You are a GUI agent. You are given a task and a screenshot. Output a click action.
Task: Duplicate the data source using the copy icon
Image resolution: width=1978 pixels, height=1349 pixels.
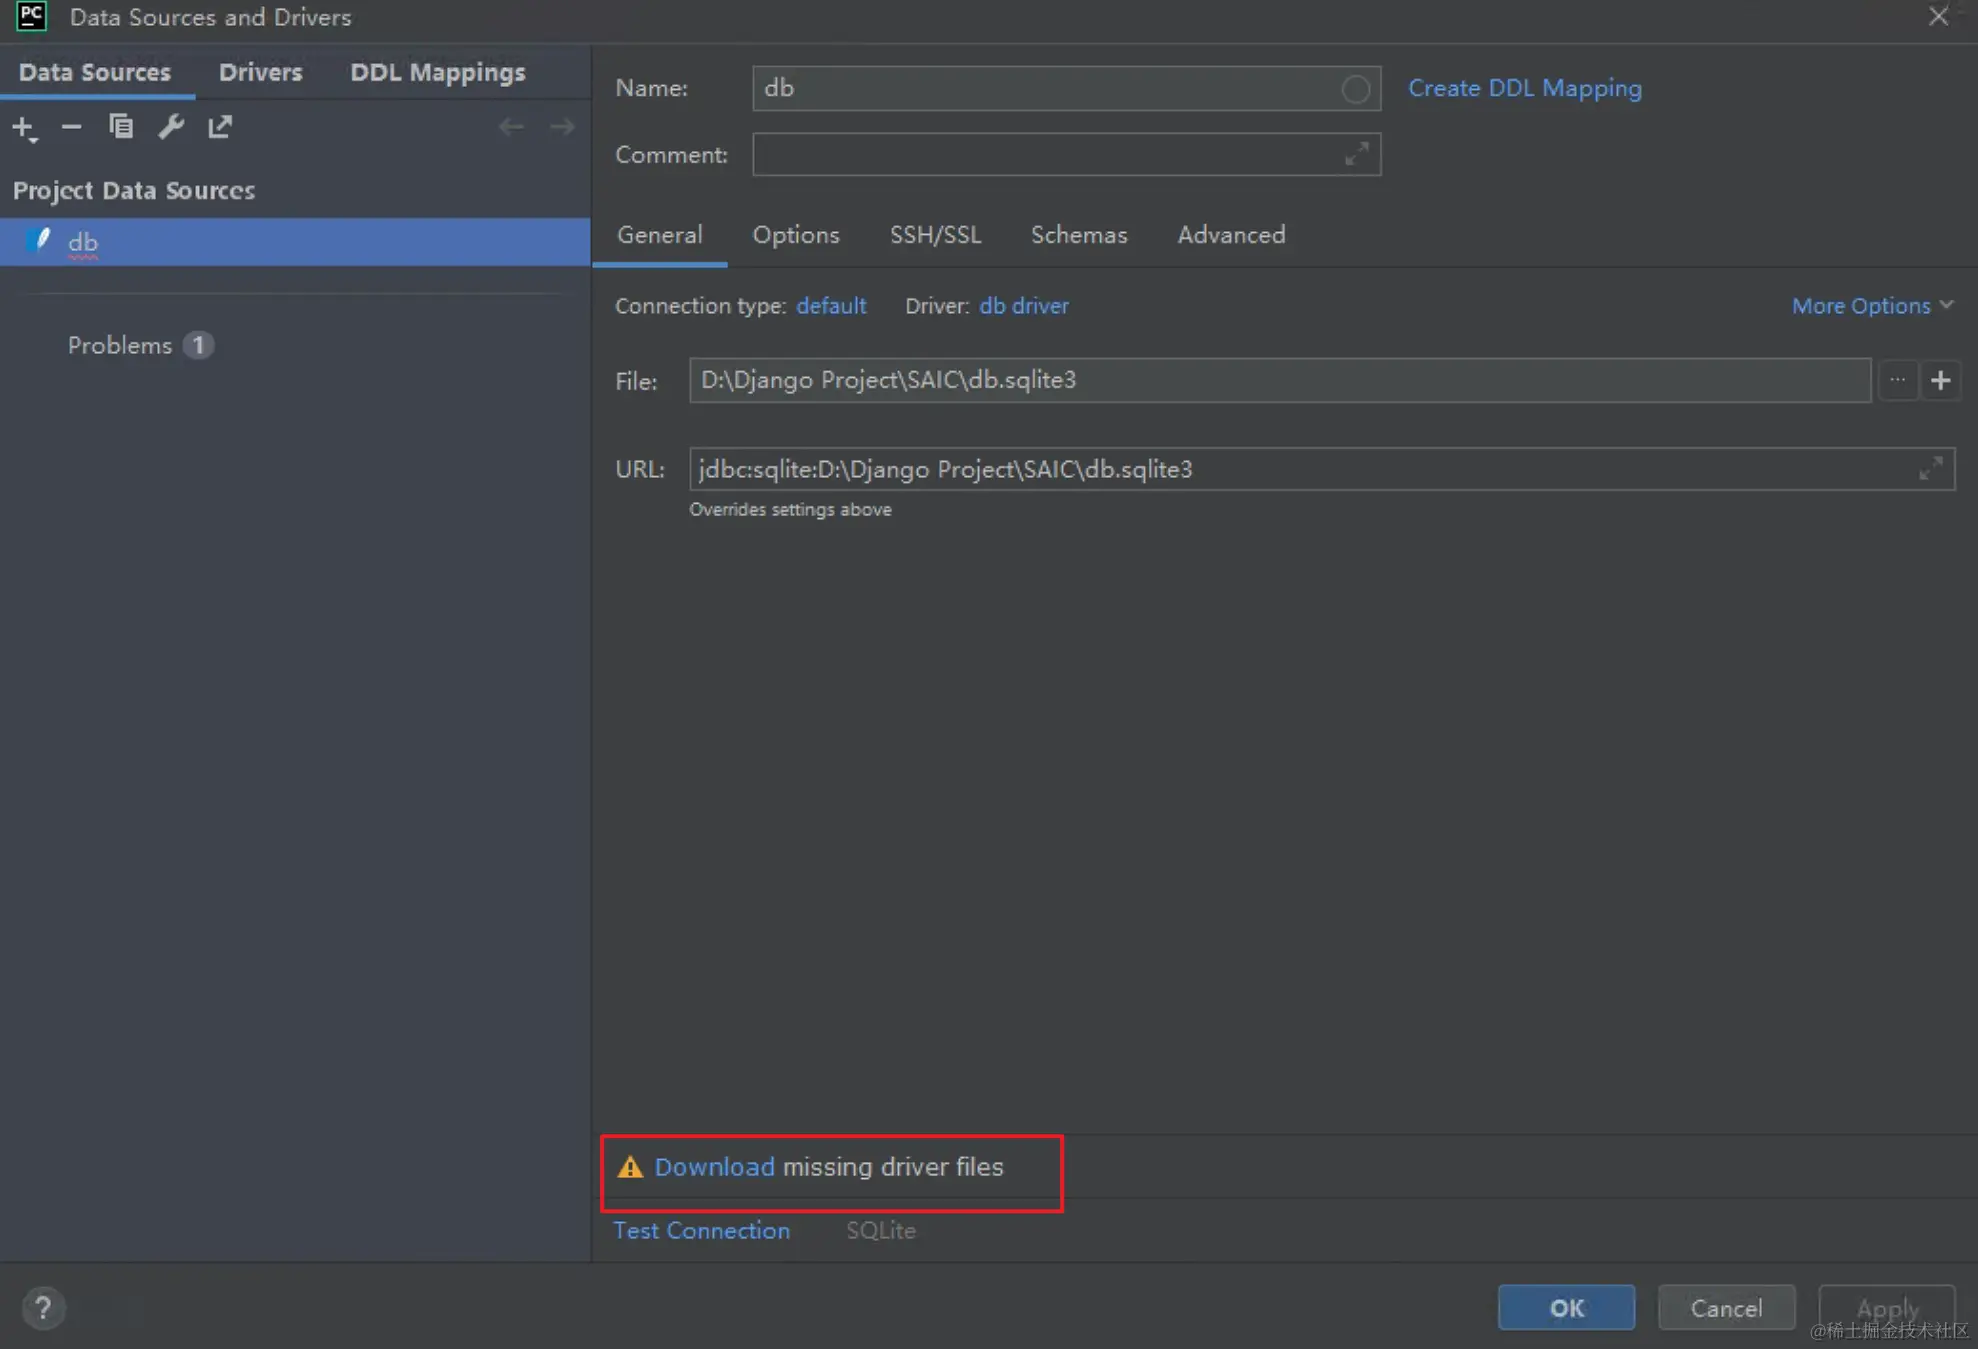click(121, 127)
